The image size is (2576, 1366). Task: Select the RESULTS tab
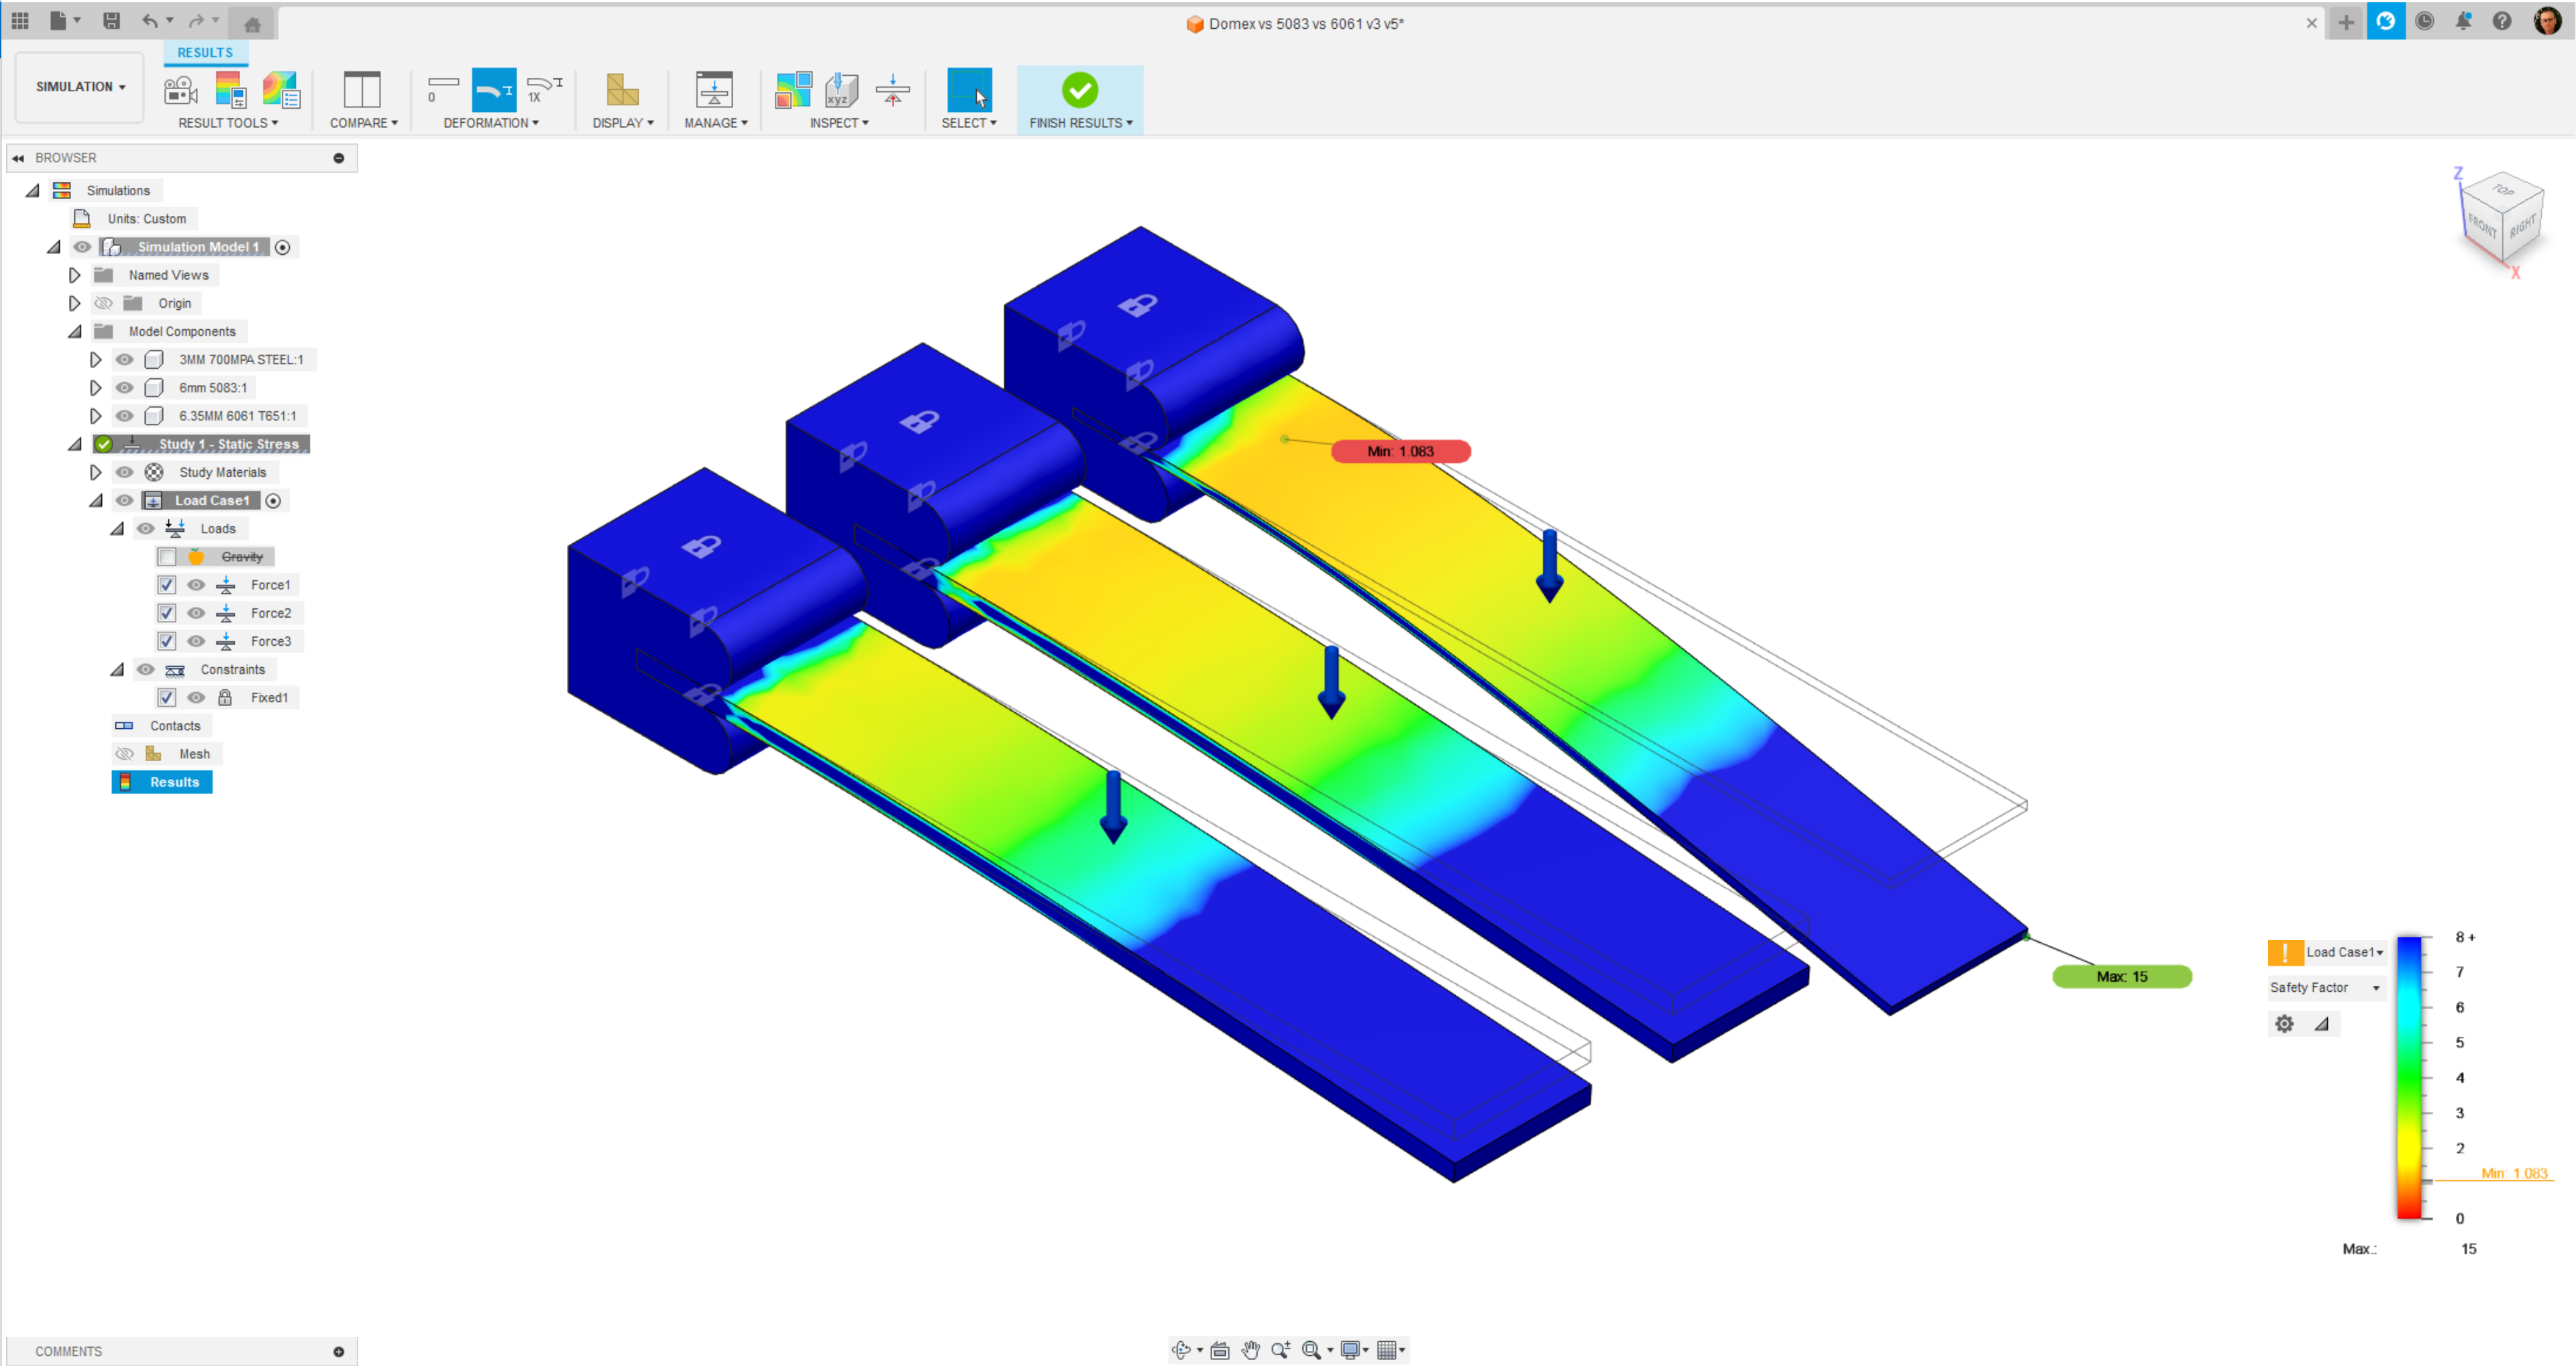[205, 52]
